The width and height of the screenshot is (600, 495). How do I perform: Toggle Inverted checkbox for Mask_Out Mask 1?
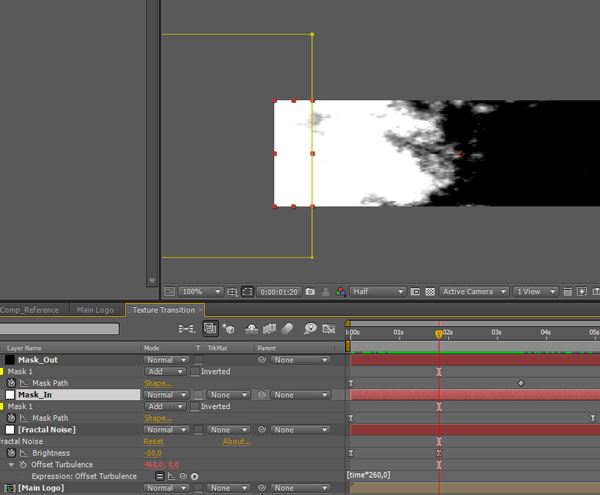(196, 371)
